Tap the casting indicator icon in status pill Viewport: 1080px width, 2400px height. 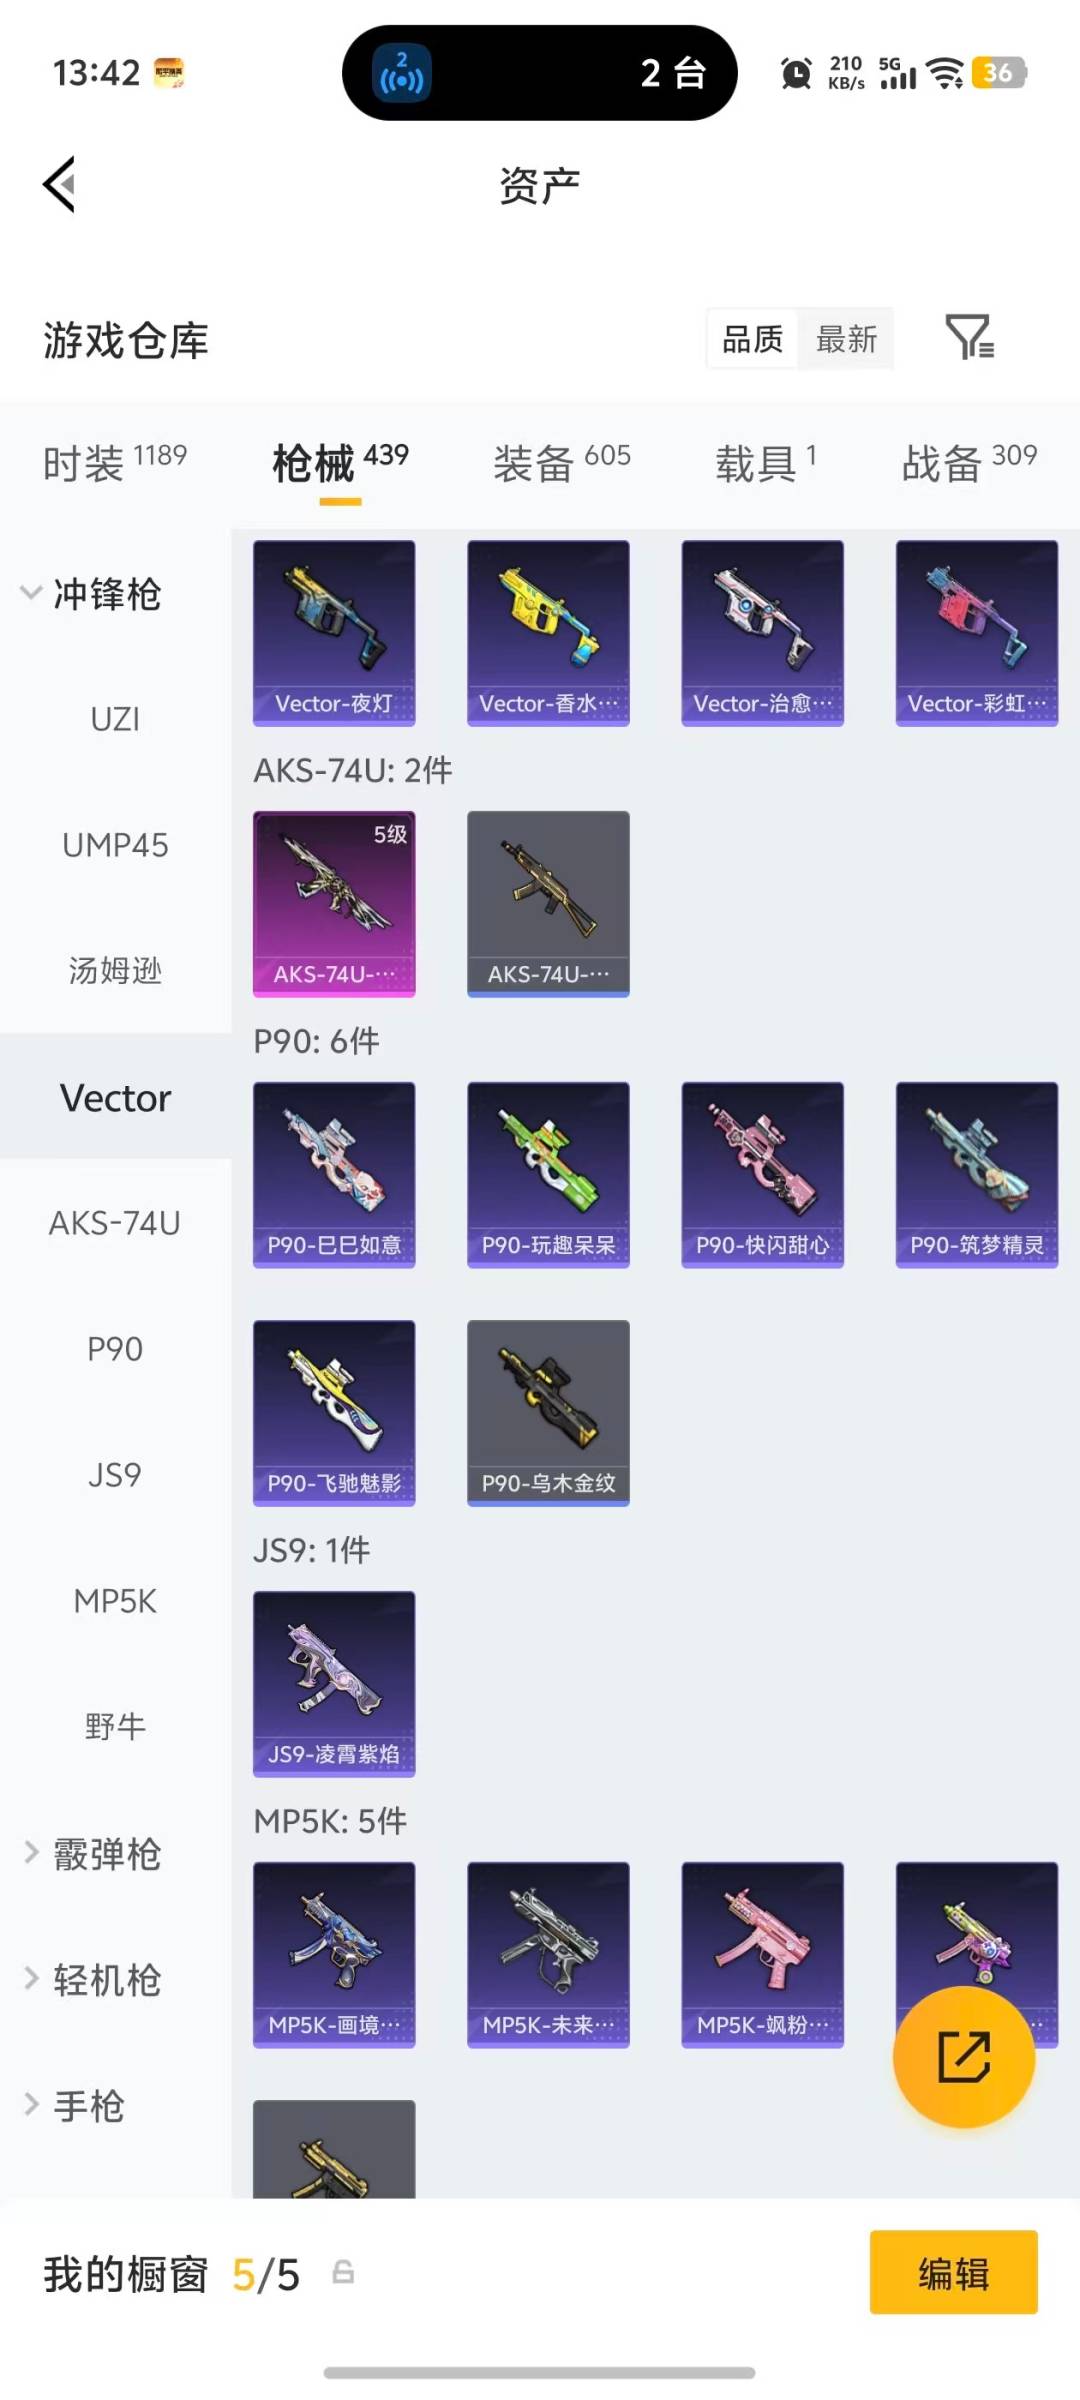[x=402, y=73]
